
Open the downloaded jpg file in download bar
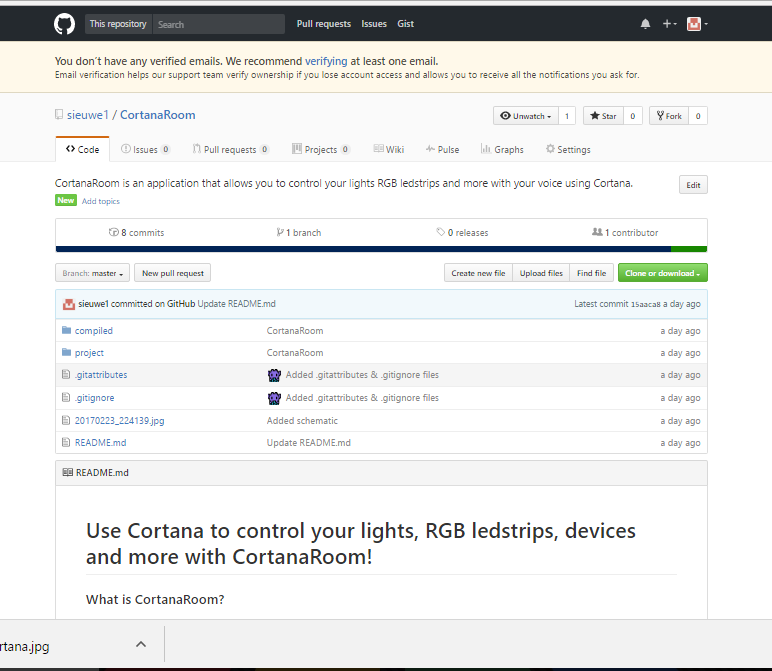coord(25,646)
